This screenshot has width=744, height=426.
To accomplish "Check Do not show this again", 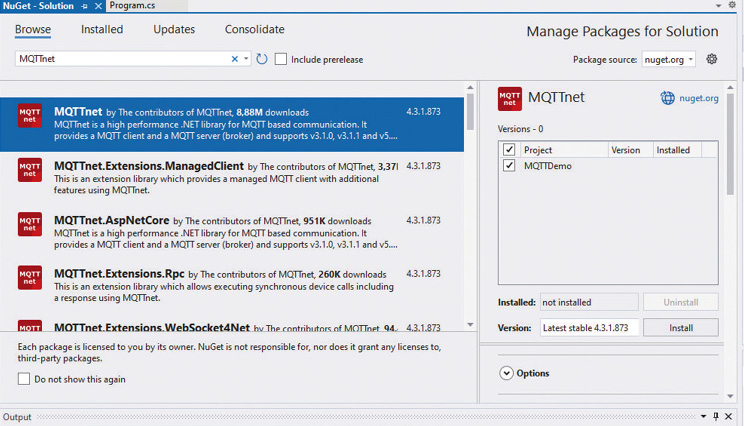I will click(x=24, y=379).
